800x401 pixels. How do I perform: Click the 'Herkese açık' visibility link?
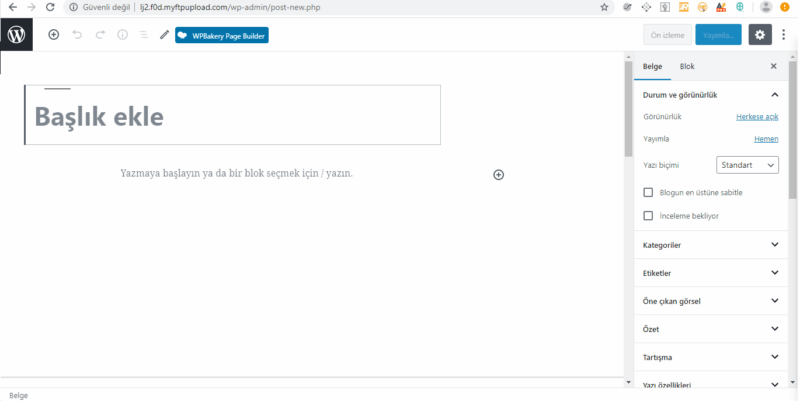[757, 116]
